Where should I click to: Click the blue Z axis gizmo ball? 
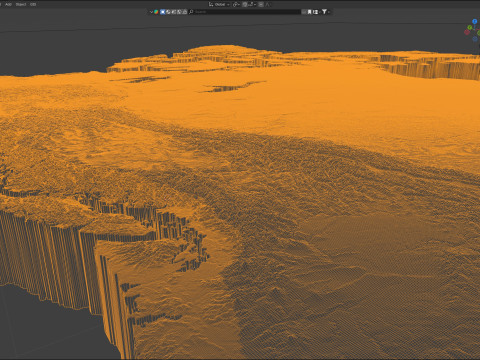click(x=474, y=21)
